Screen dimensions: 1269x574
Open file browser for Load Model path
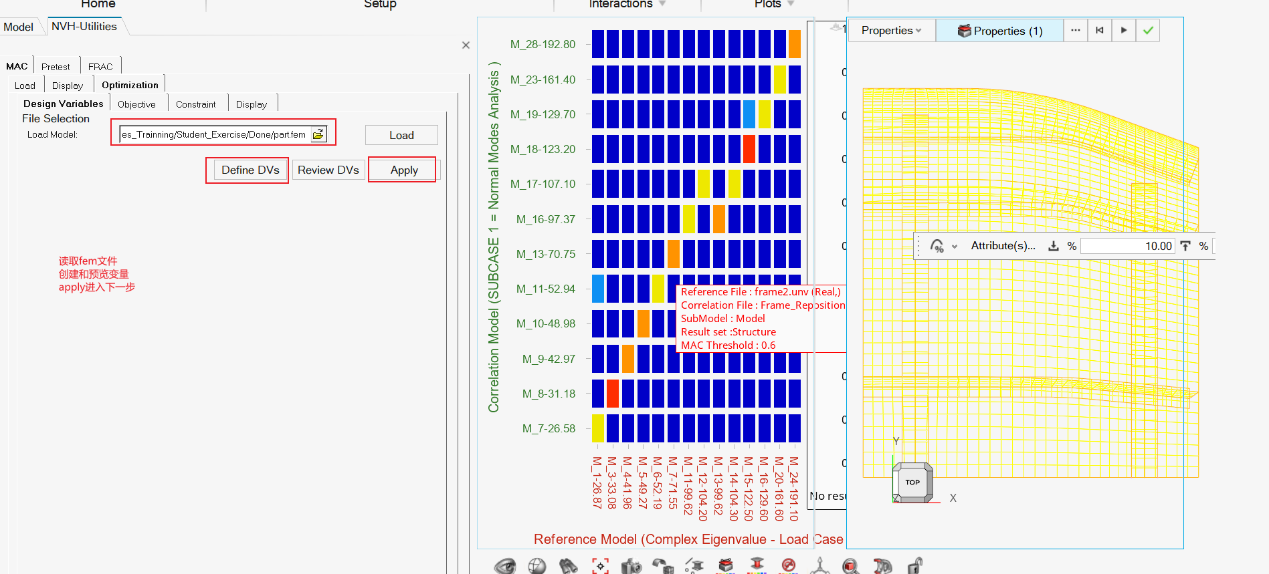click(318, 134)
